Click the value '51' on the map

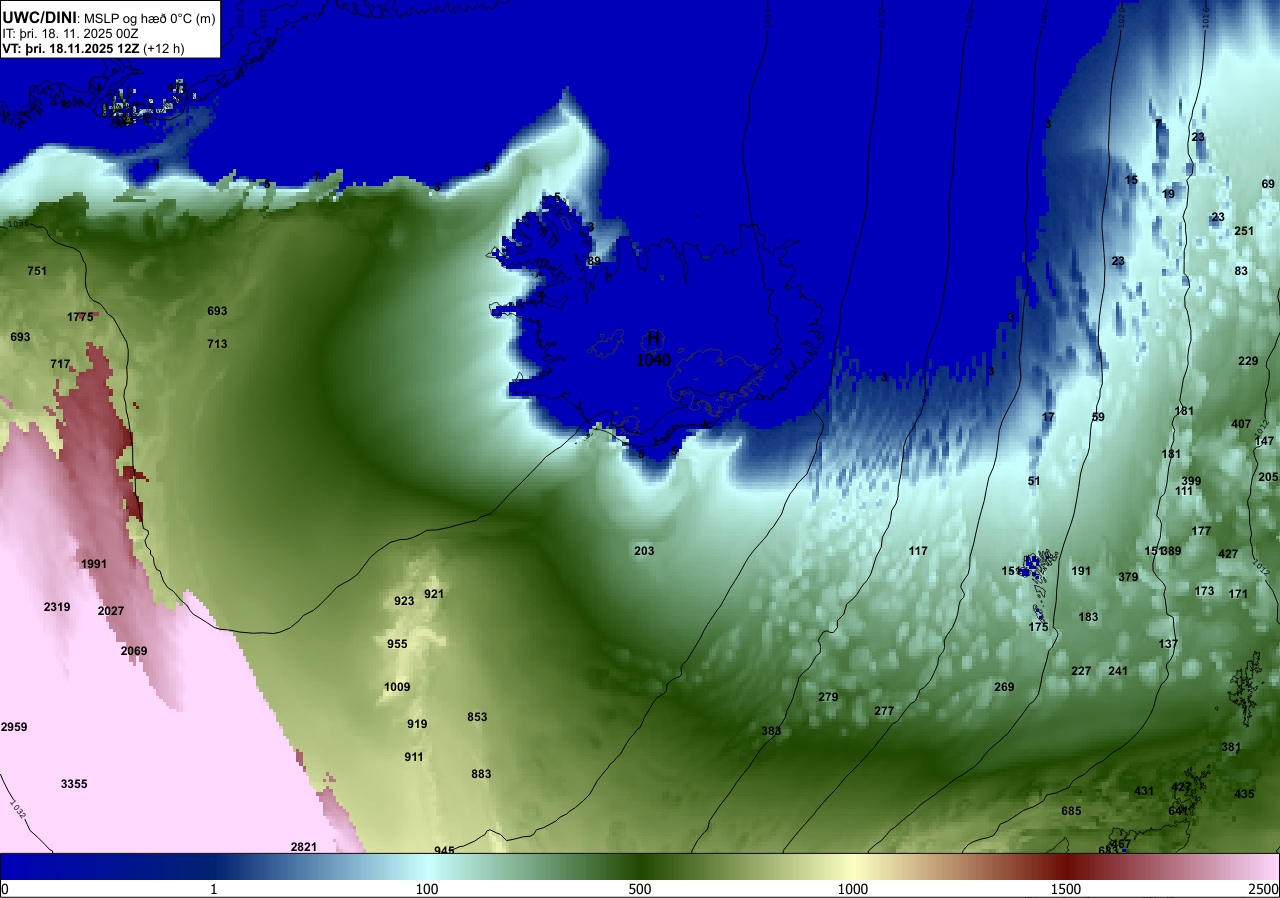(x=1034, y=481)
